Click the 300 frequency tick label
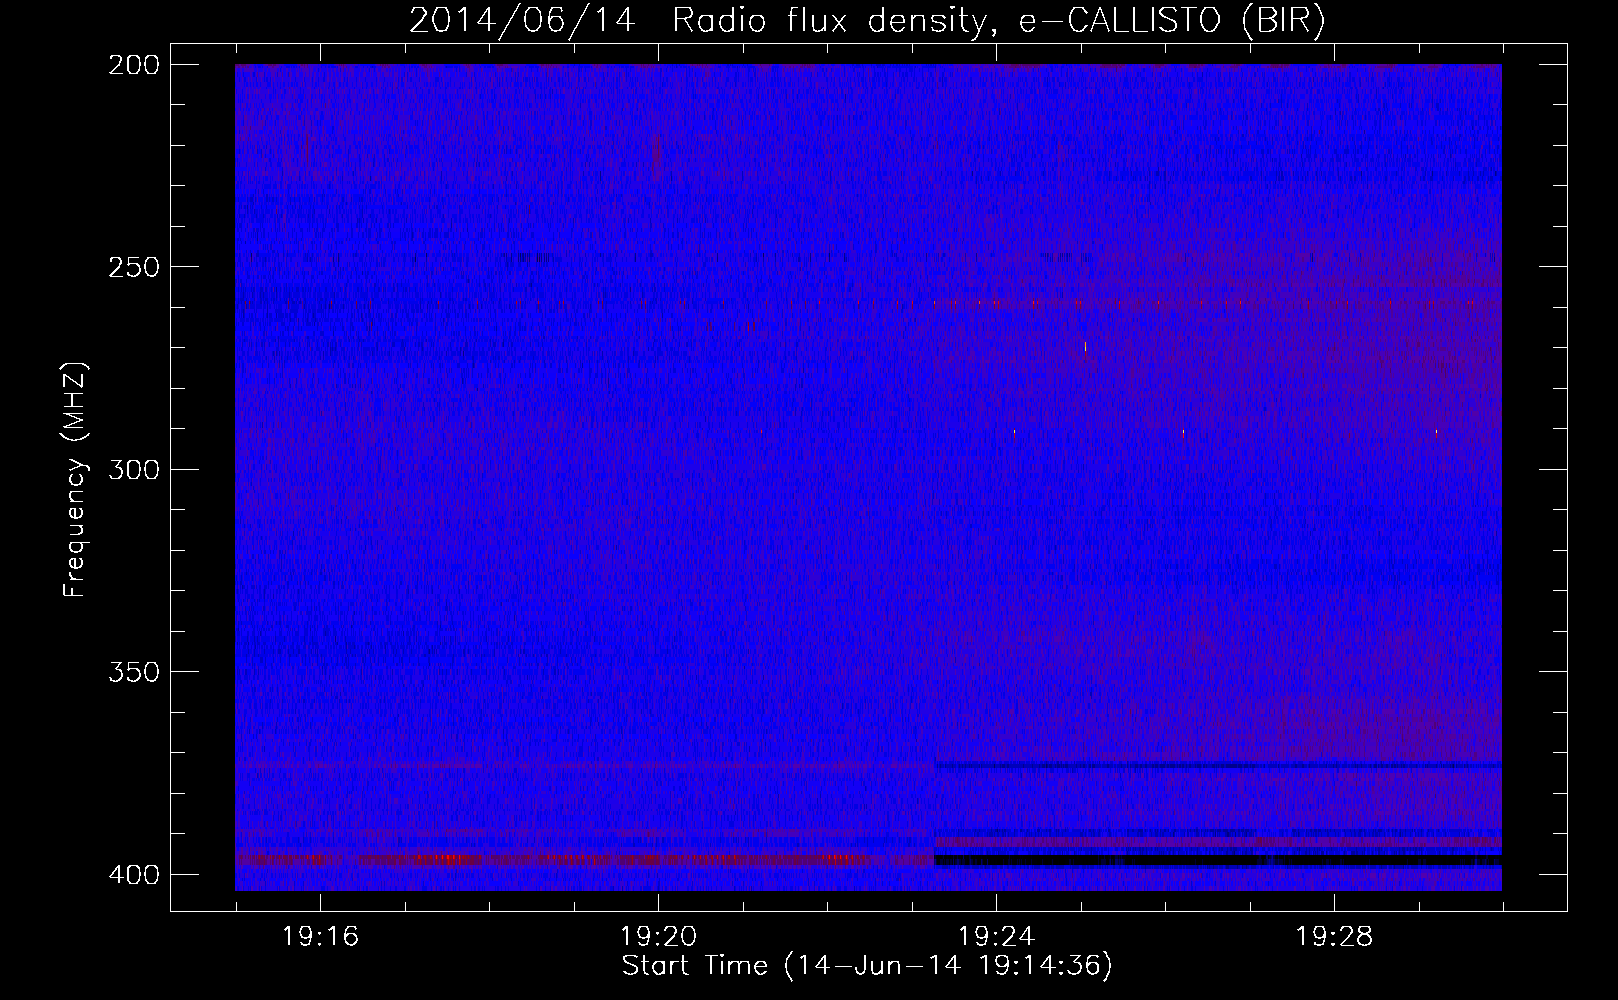 (x=134, y=469)
